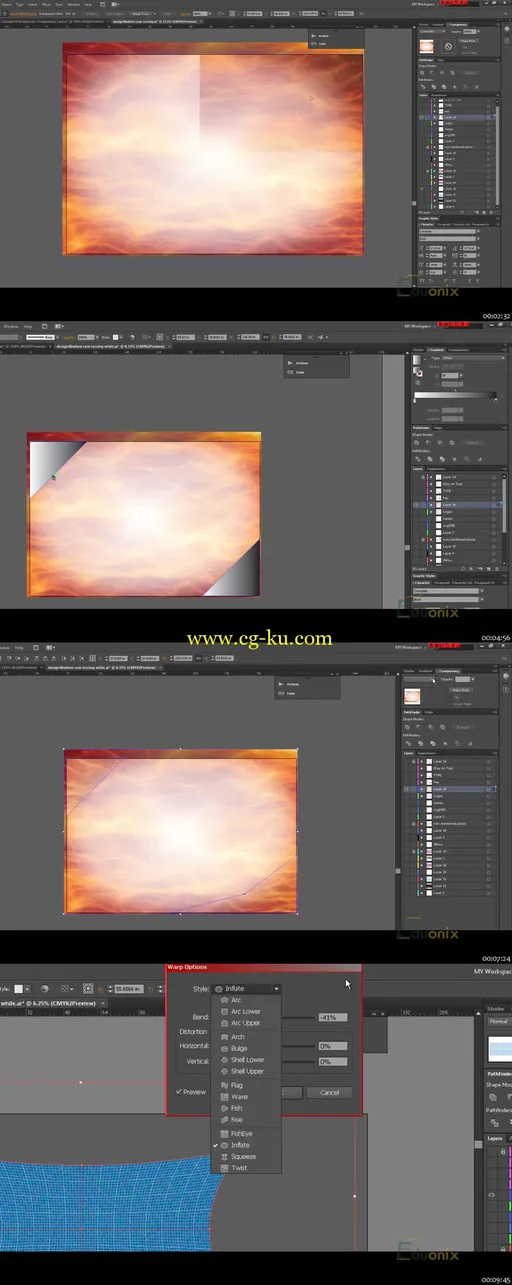Cancel the Warp Options dialog
This screenshot has width=512, height=1285.
coord(330,1093)
